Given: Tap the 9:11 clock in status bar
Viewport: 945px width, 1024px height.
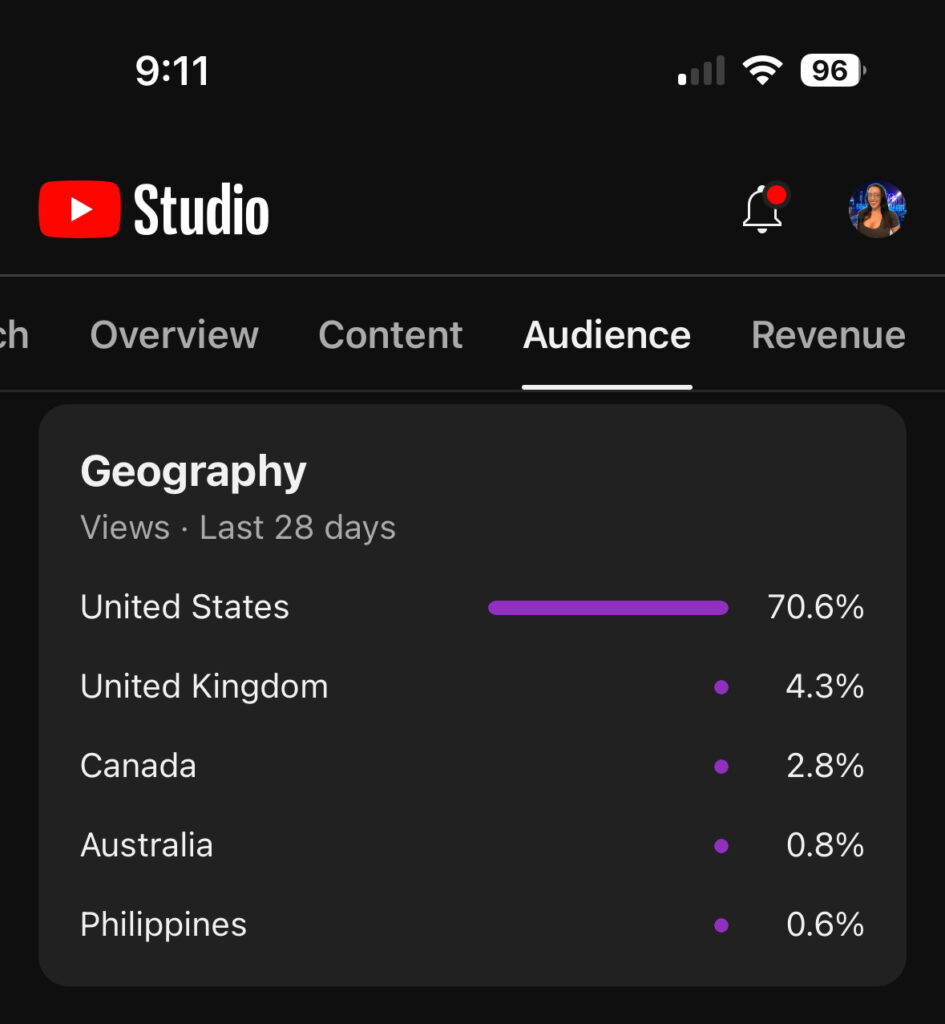Looking at the screenshot, I should [172, 72].
